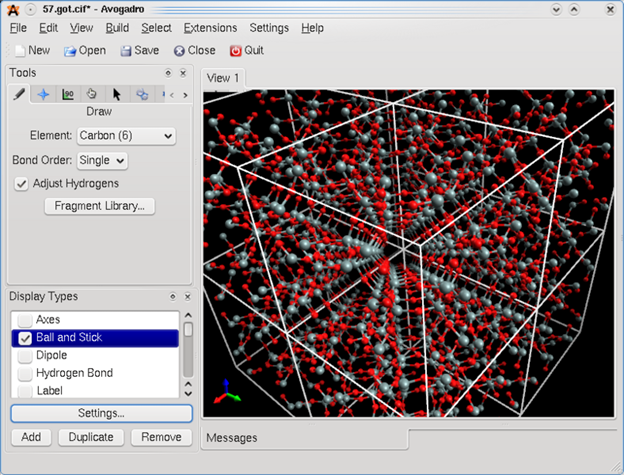Select the Navigate tool star icon

(x=43, y=94)
